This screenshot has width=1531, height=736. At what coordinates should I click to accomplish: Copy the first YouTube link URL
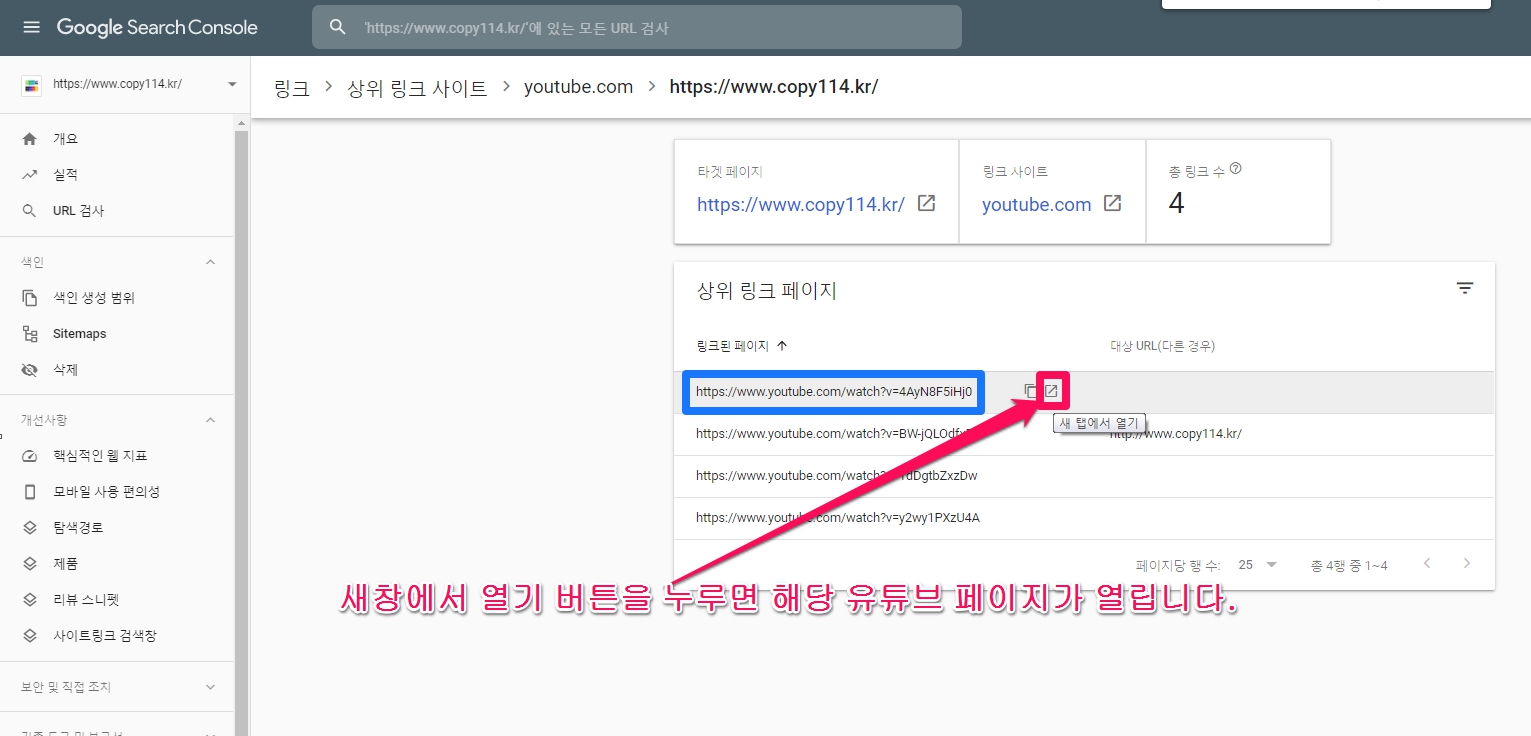tap(1030, 392)
